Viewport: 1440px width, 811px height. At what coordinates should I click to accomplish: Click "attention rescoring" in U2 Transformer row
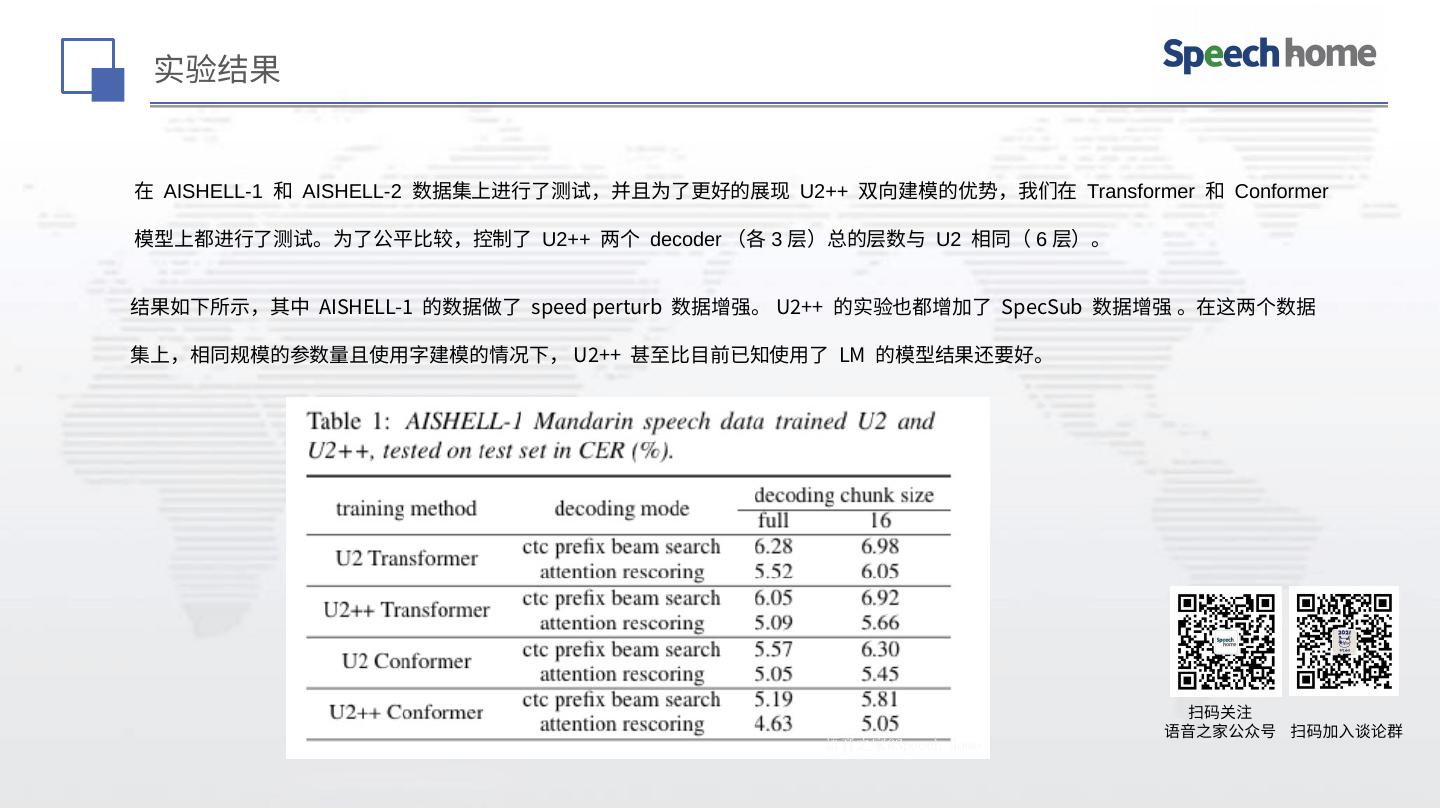click(622, 572)
